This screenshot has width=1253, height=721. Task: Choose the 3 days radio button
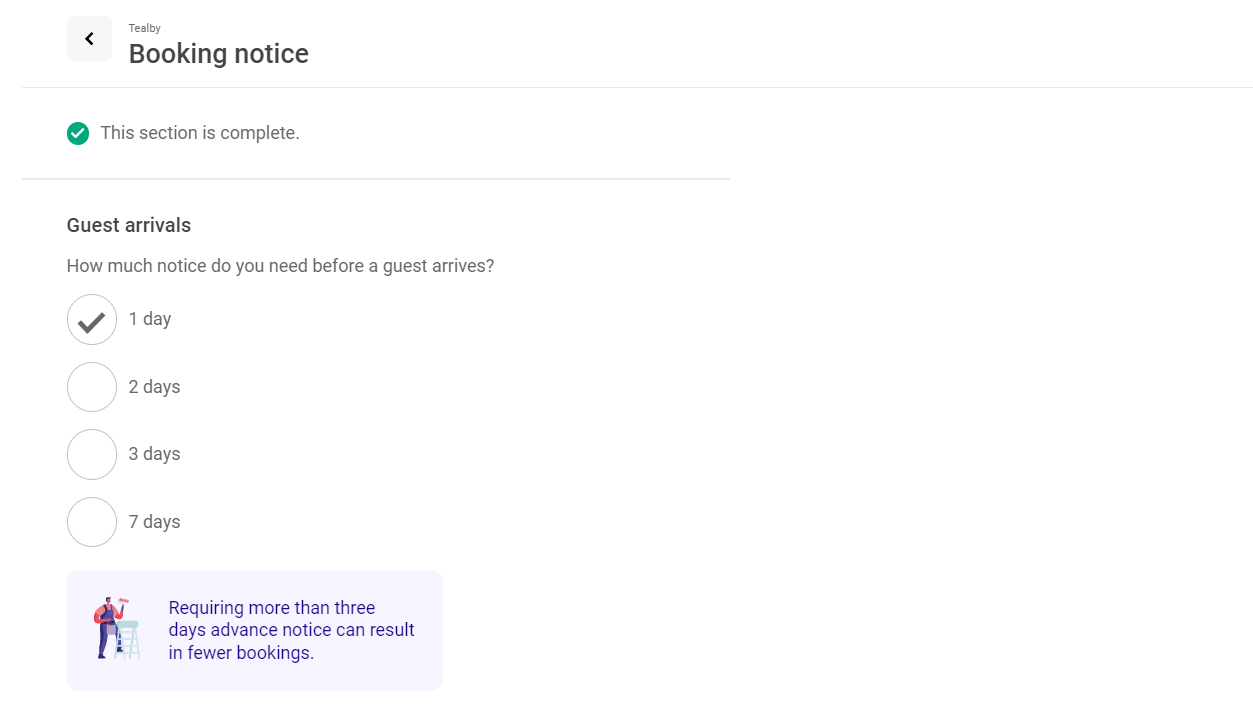pyautogui.click(x=92, y=454)
